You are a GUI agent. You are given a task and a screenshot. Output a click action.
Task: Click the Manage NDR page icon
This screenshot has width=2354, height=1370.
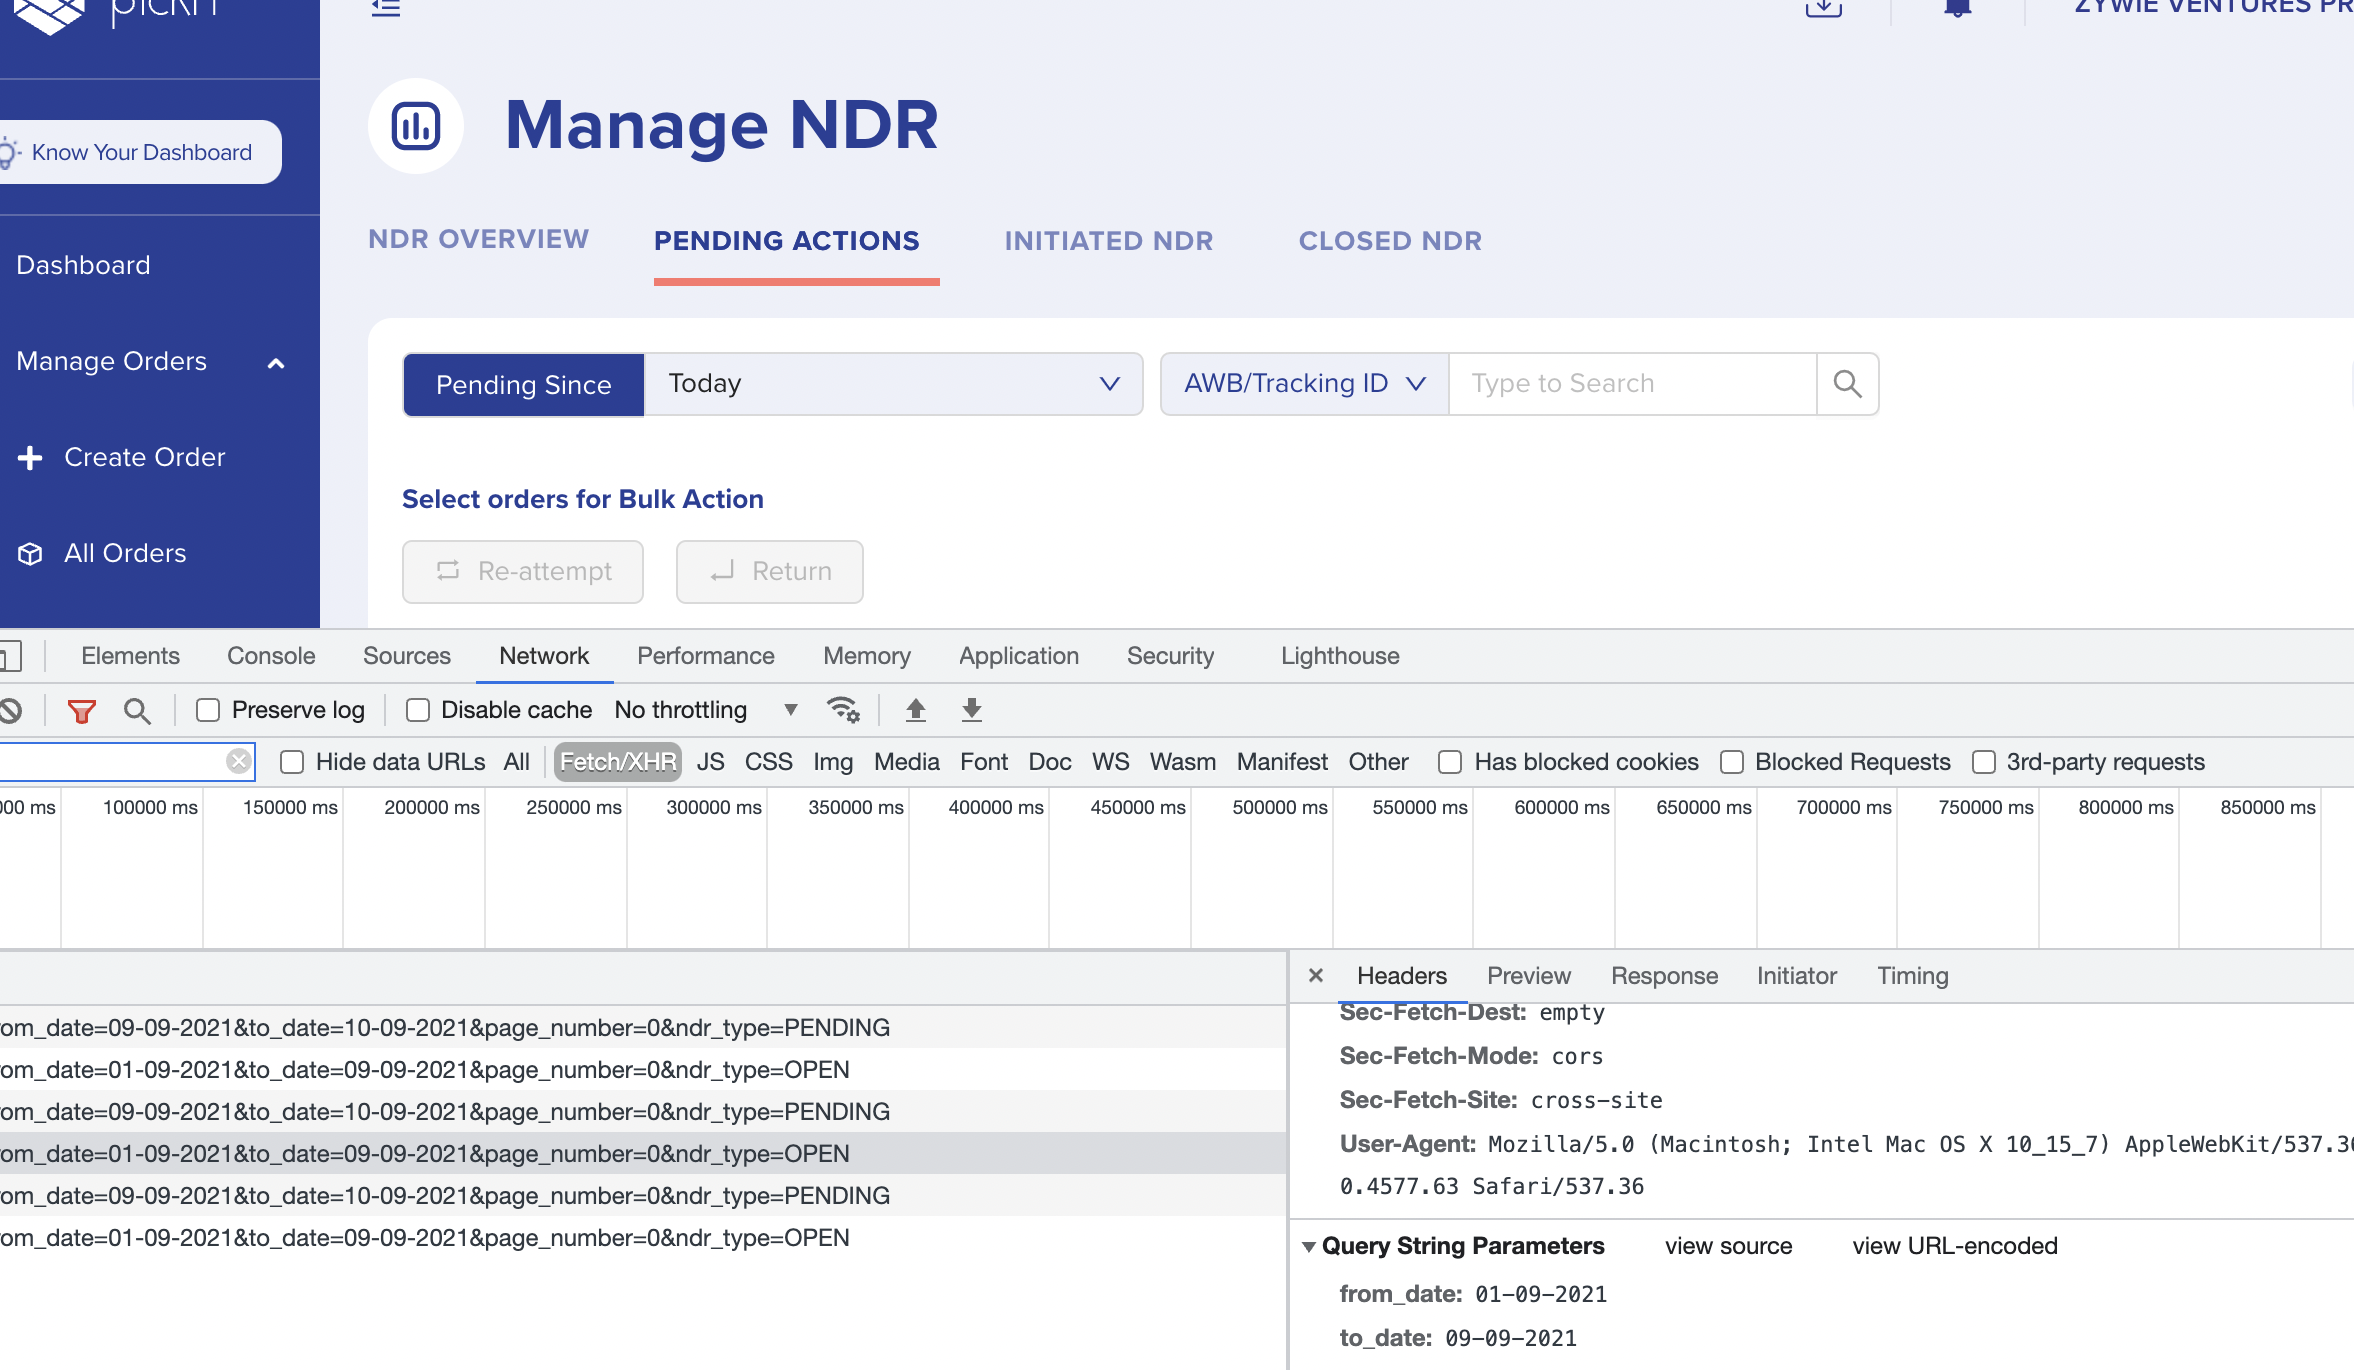416,126
